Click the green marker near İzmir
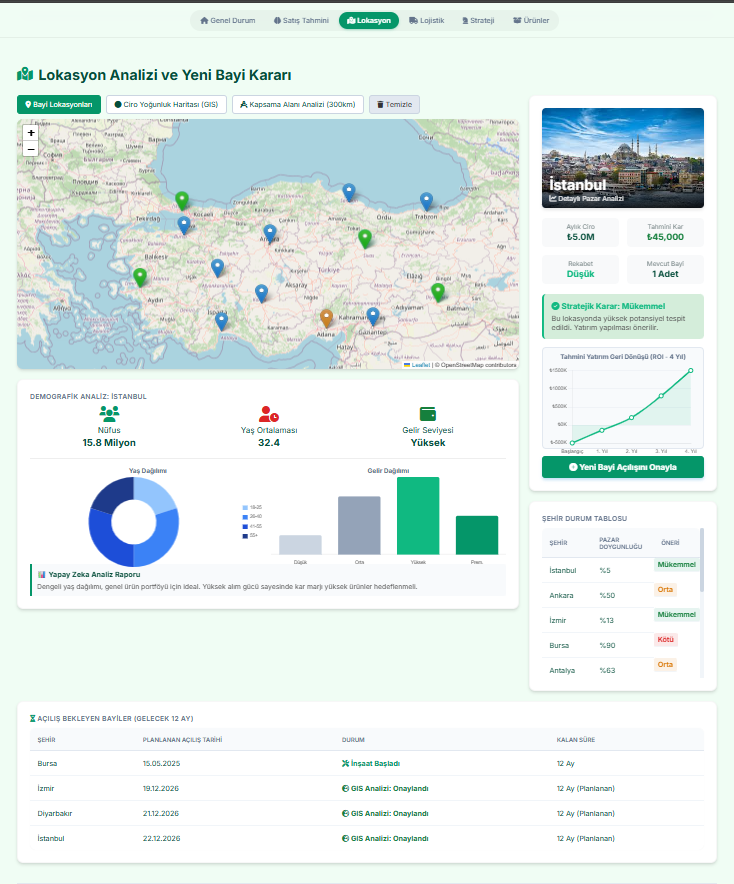The height and width of the screenshot is (884, 734). click(x=140, y=277)
